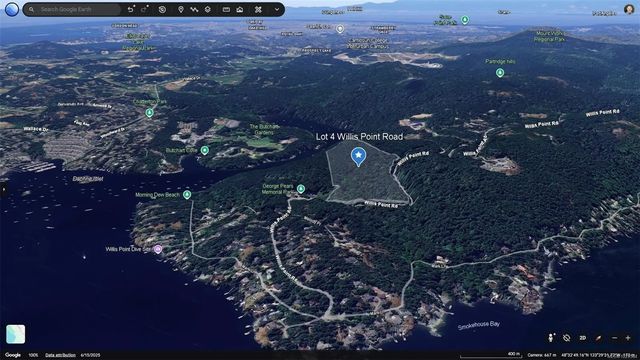Click the Smokehouse Bay label
This screenshot has width=640, height=360.
coord(478,325)
